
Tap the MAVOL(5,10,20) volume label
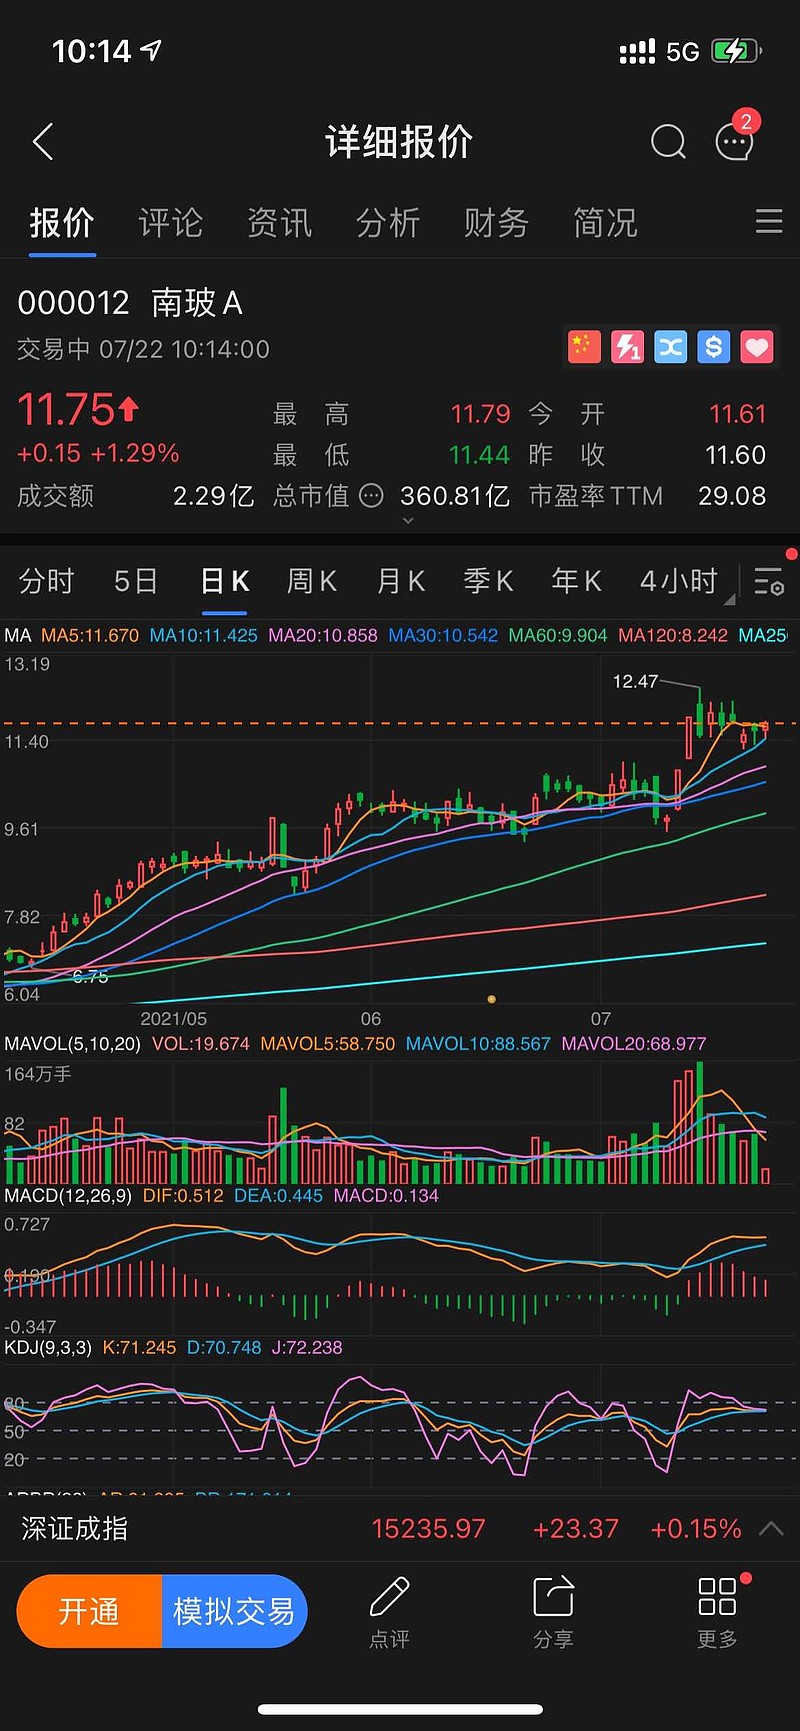pos(73,1043)
